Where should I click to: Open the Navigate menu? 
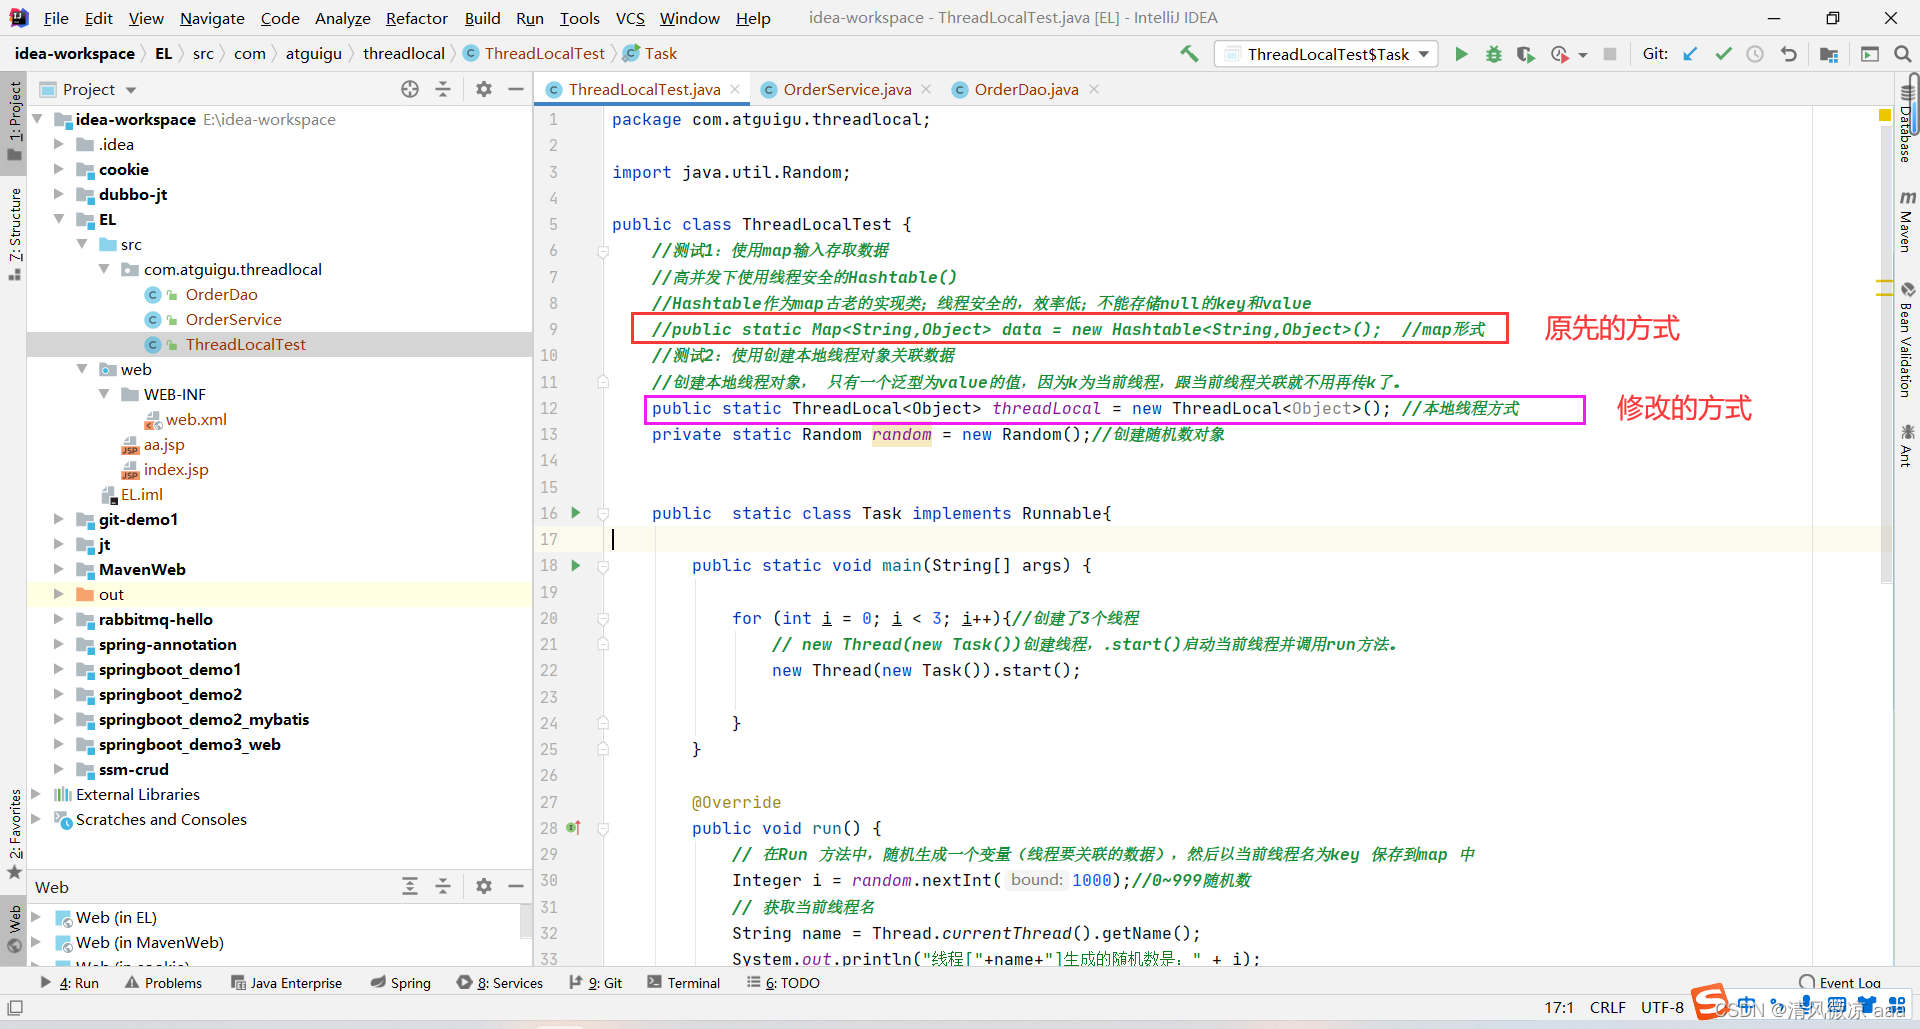tap(212, 18)
